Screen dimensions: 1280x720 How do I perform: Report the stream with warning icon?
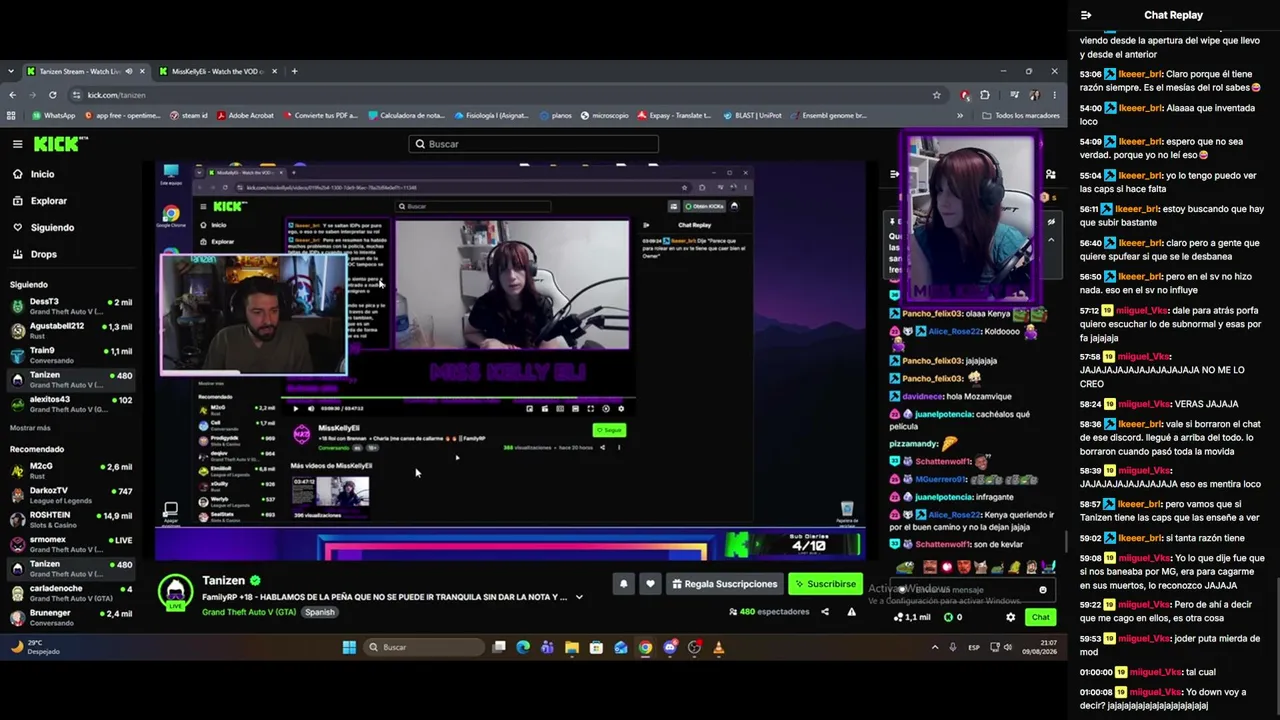(852, 612)
